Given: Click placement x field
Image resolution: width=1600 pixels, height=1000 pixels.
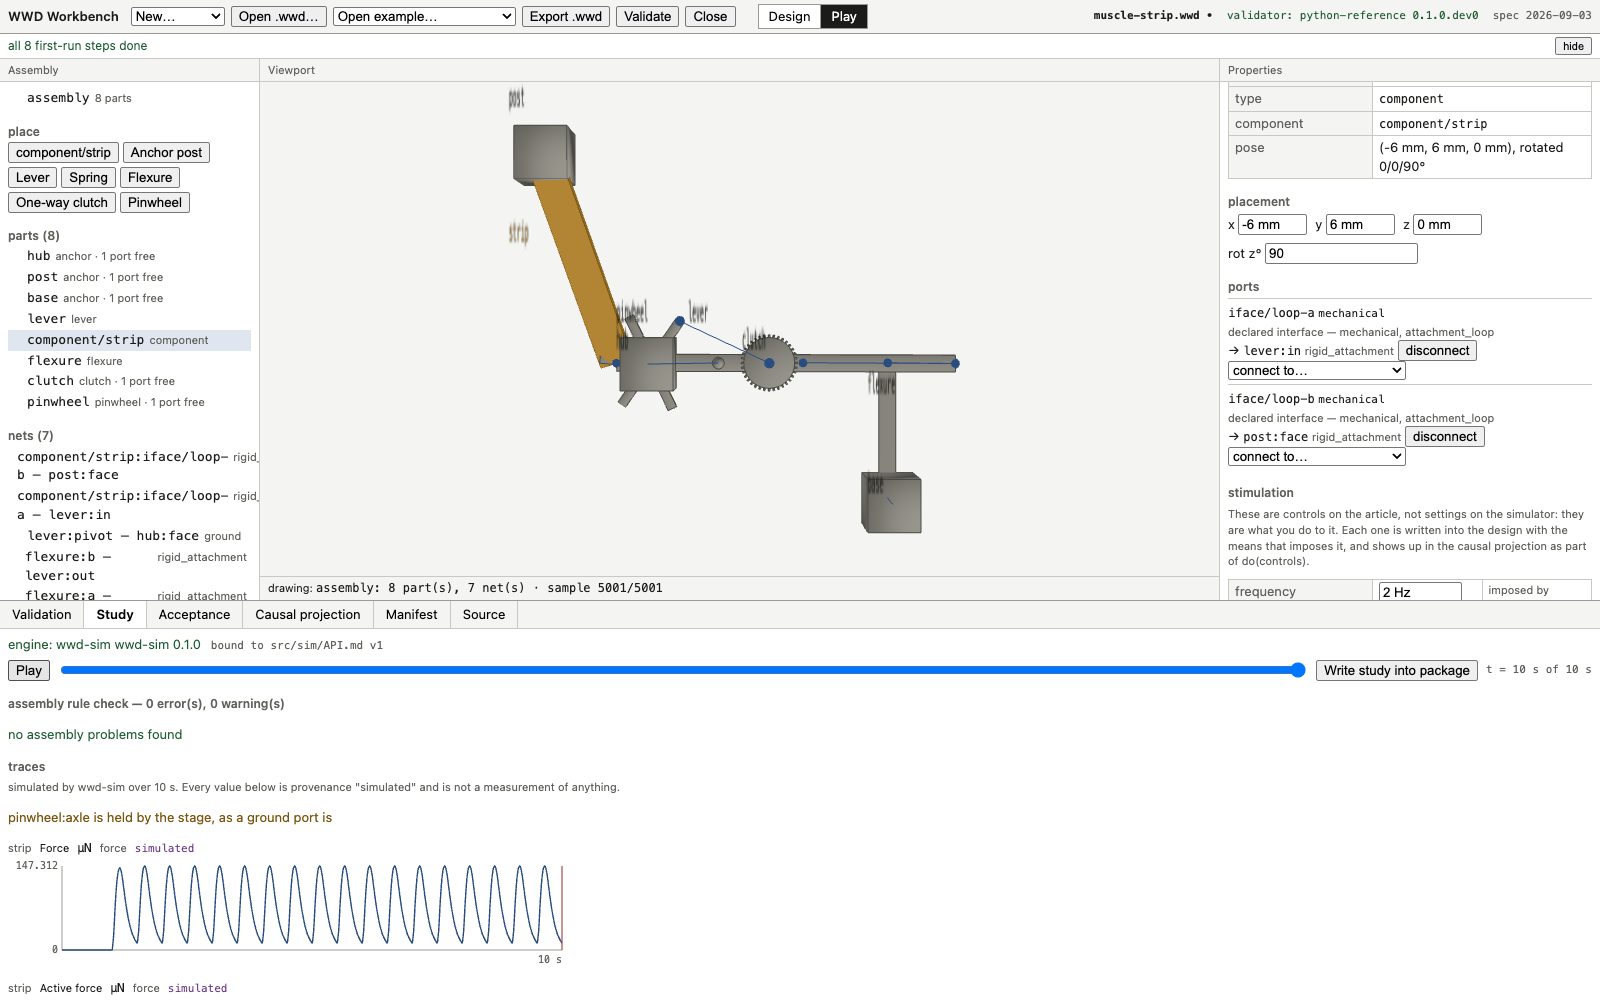Looking at the screenshot, I should (1272, 225).
